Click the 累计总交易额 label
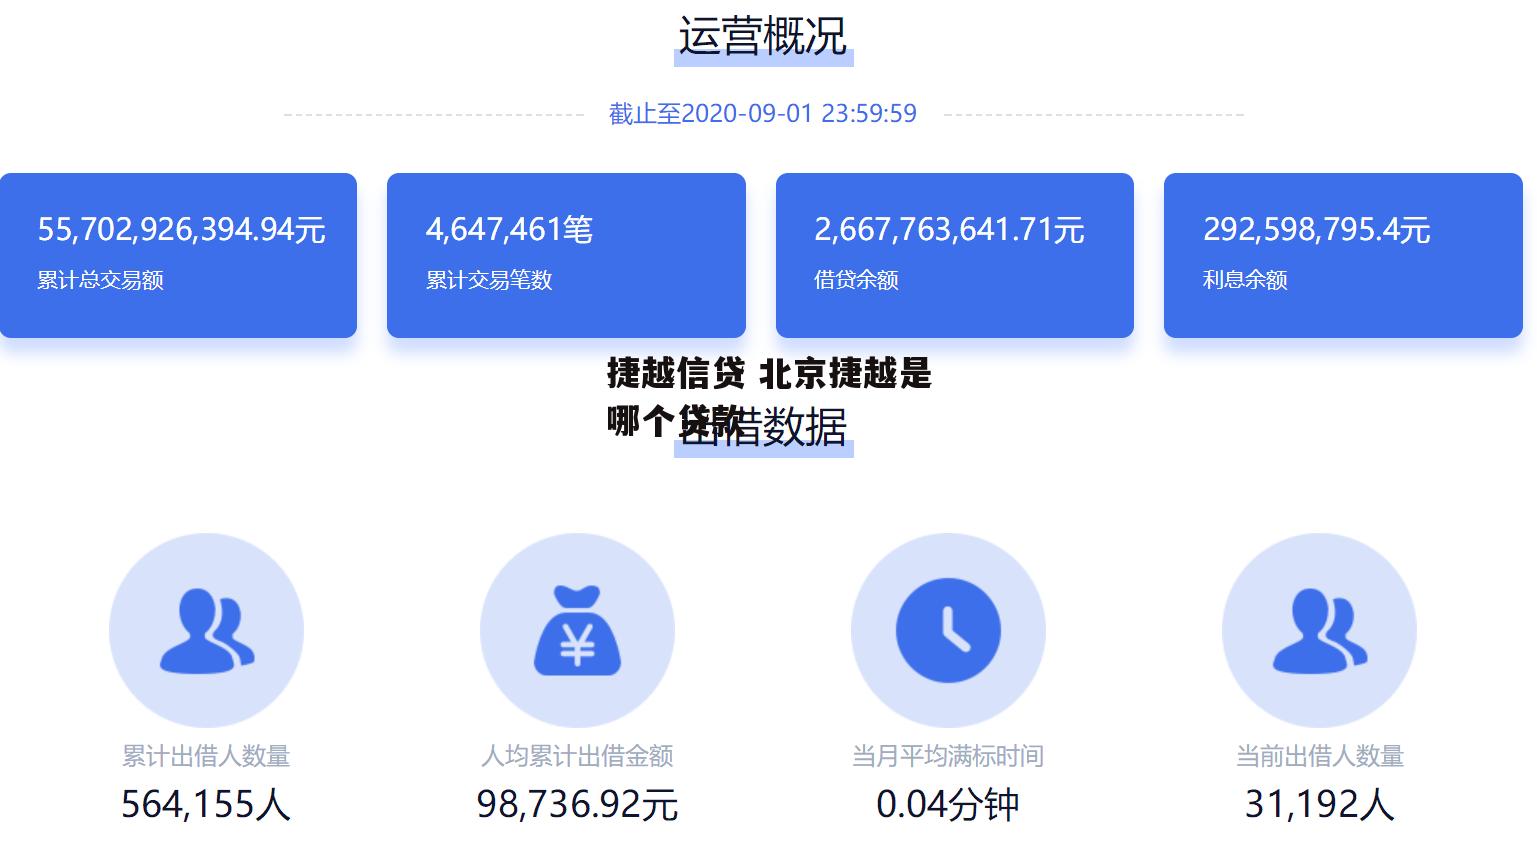This screenshot has width=1537, height=853. [100, 280]
